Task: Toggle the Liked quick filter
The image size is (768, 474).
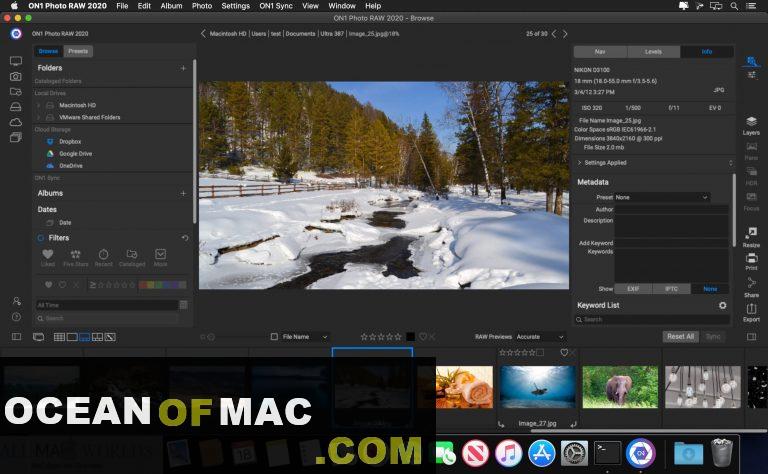Action: tap(48, 257)
